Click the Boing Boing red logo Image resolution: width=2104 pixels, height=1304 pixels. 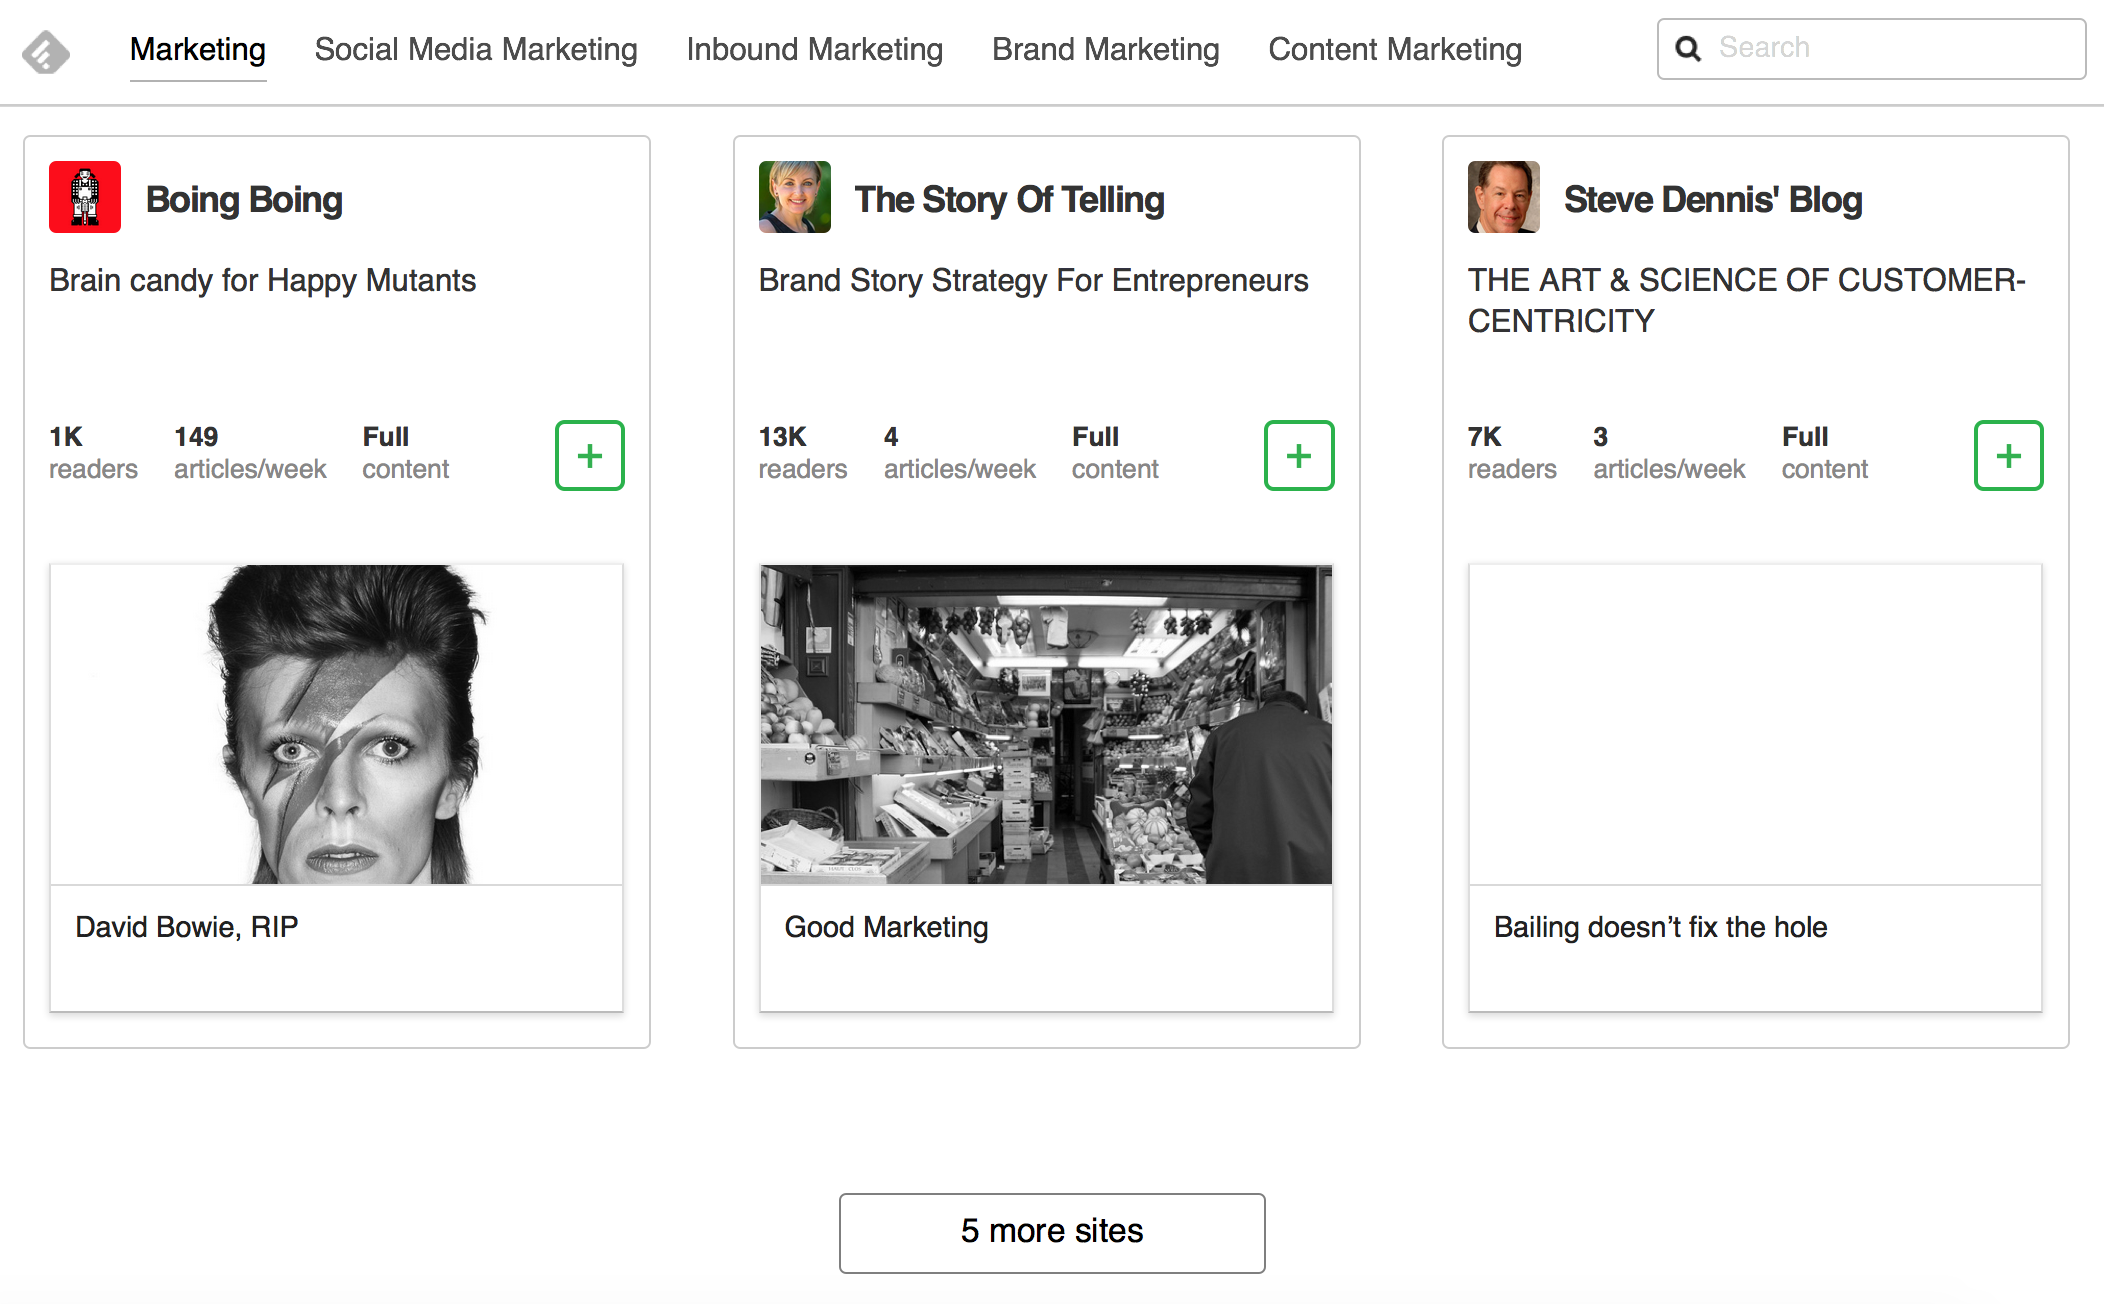[85, 197]
